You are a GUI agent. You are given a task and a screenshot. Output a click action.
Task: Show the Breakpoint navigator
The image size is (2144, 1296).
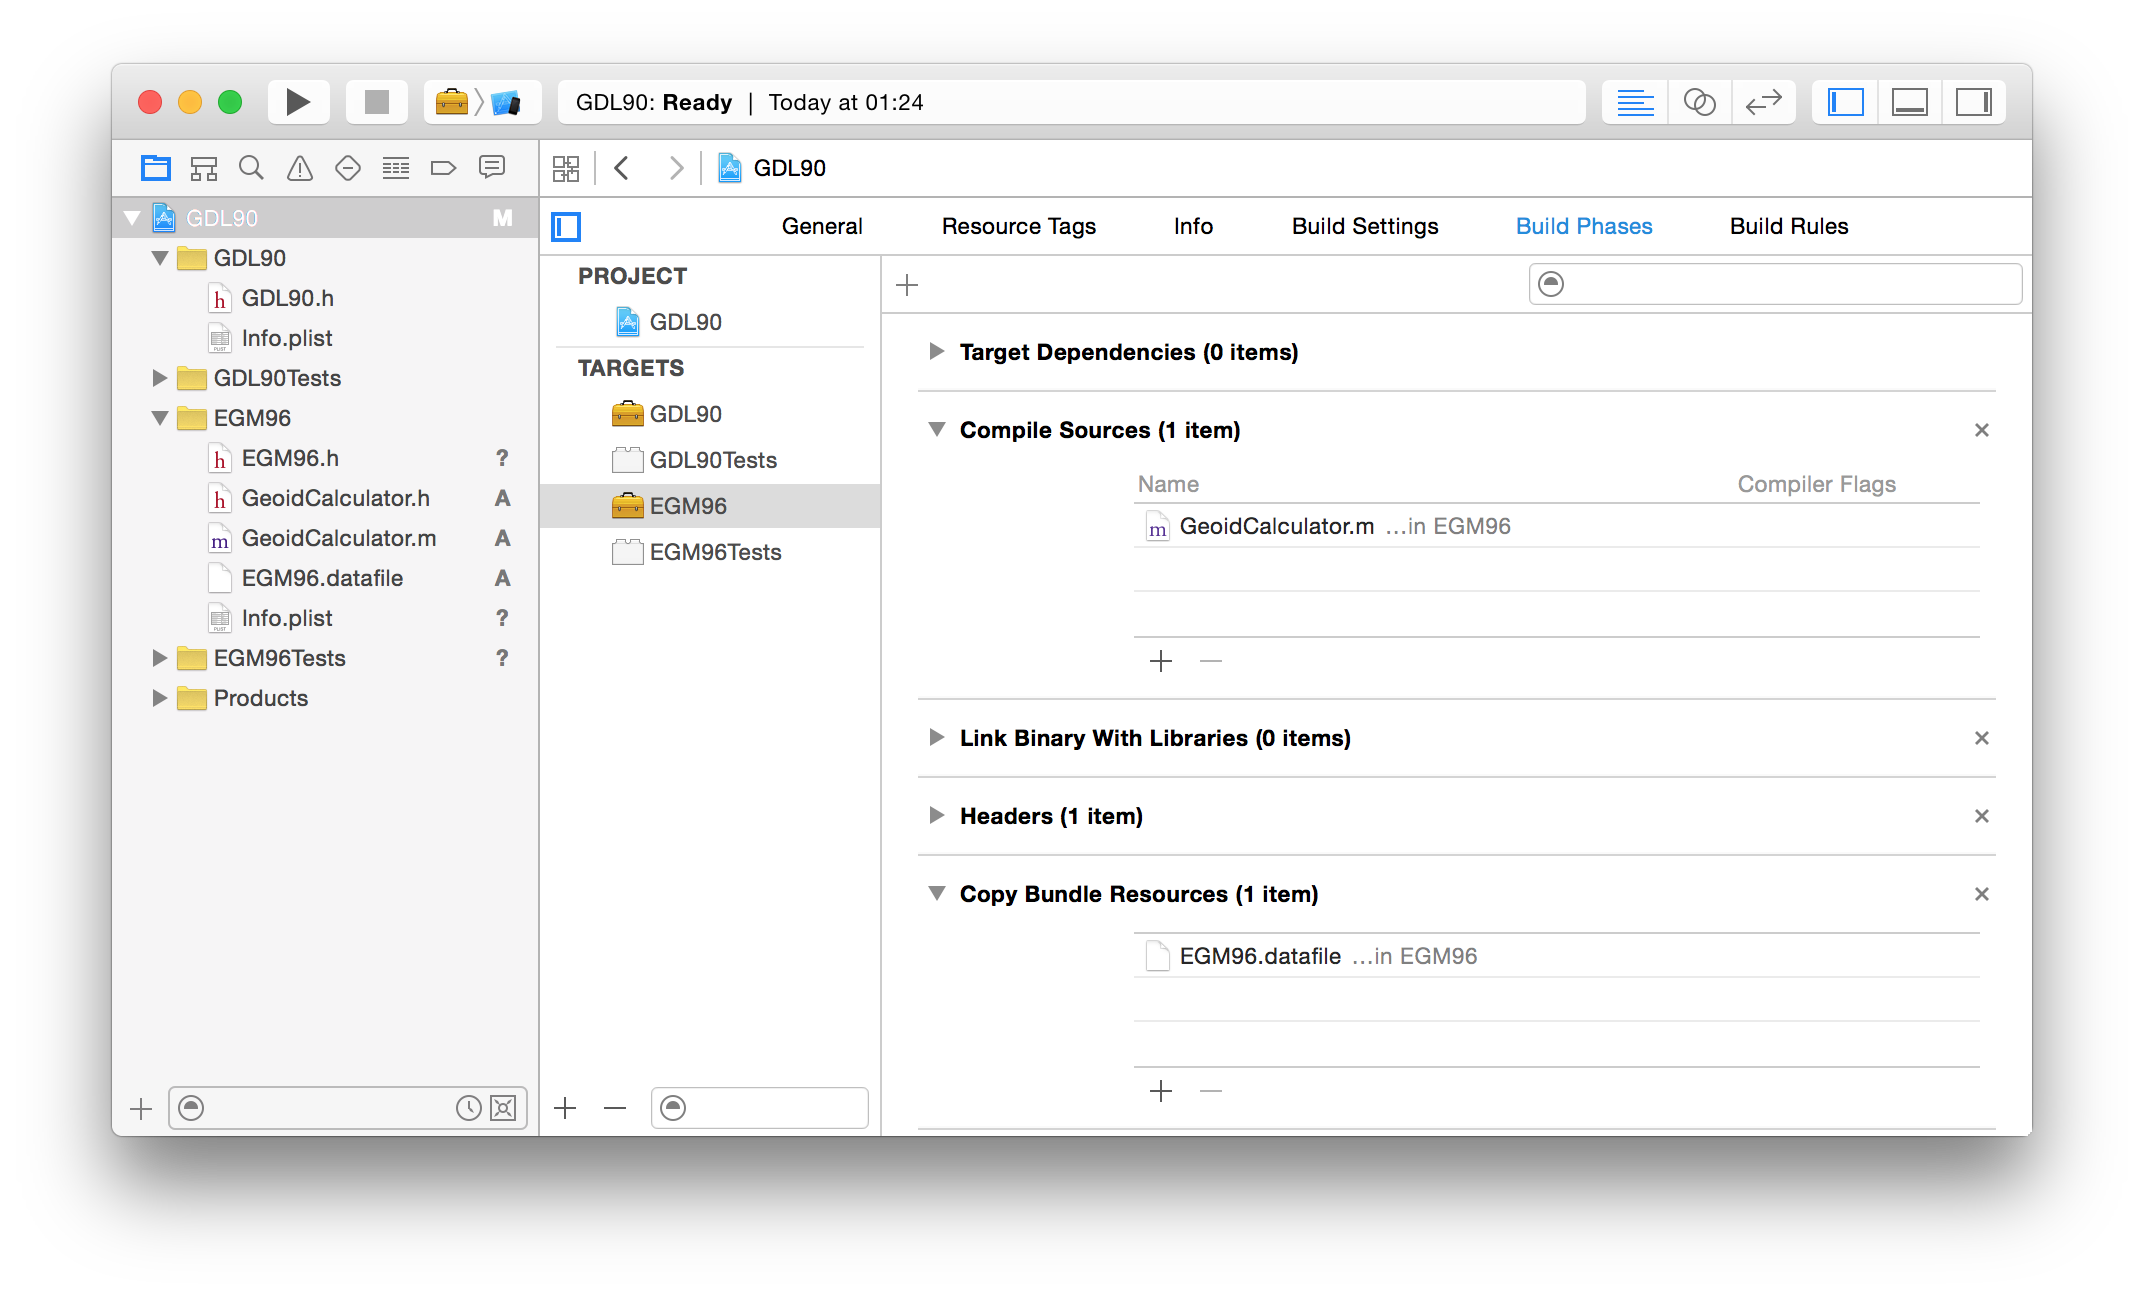coord(443,168)
